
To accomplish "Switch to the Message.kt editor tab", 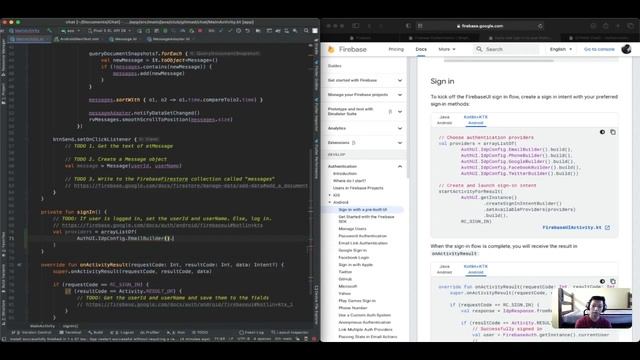I will point(123,39).
